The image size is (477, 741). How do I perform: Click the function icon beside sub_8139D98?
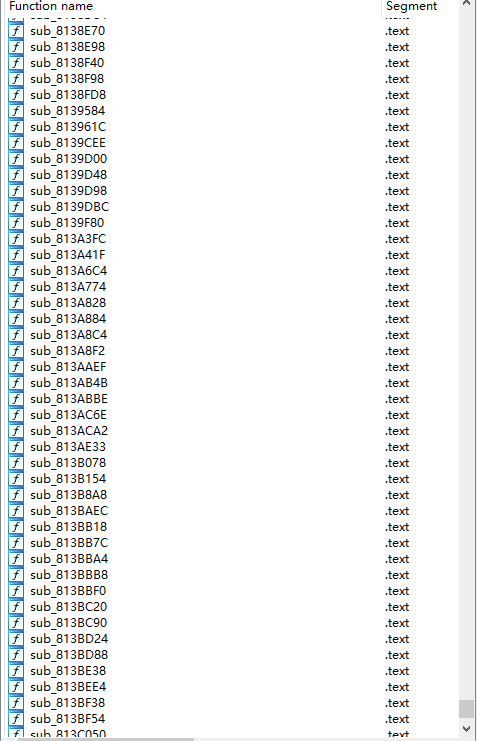click(x=16, y=191)
